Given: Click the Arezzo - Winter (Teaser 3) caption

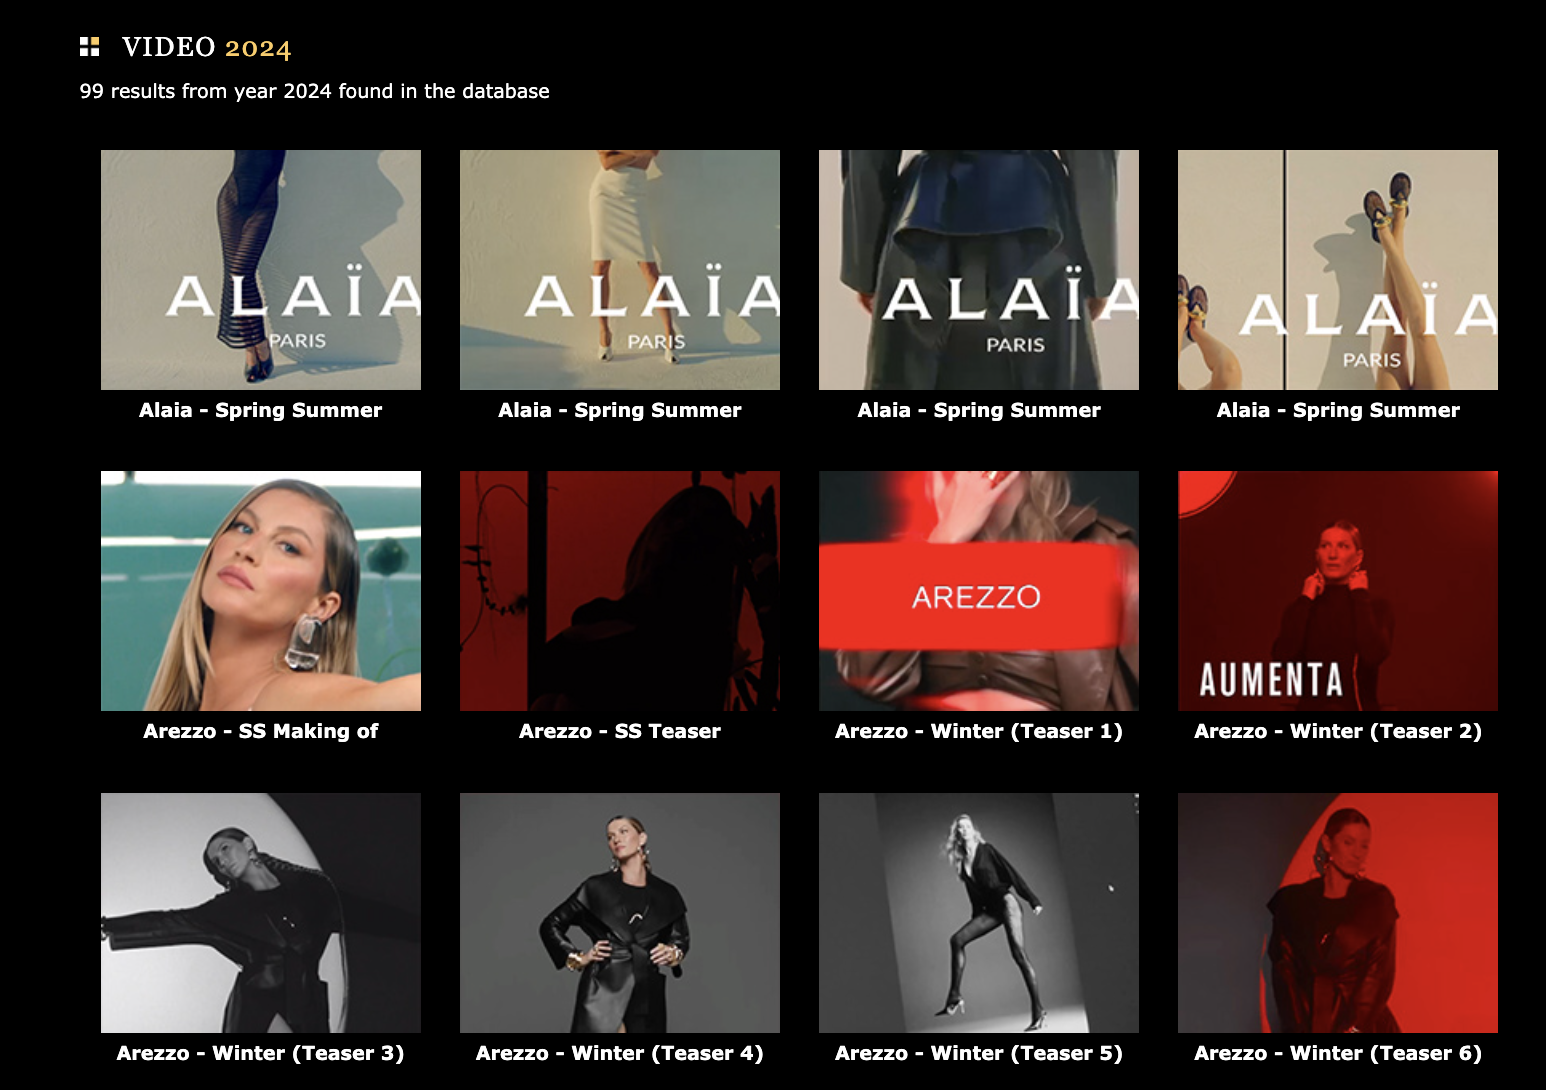Looking at the screenshot, I should 261,1053.
